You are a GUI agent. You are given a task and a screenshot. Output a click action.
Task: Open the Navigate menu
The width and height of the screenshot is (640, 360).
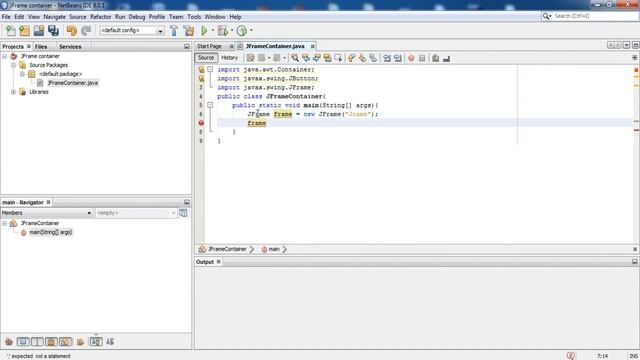(55, 17)
